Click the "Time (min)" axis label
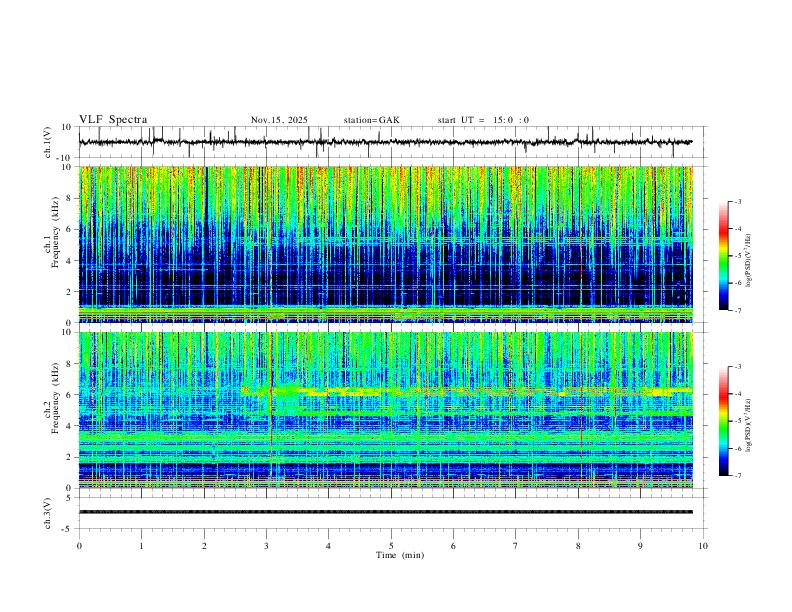 point(400,555)
